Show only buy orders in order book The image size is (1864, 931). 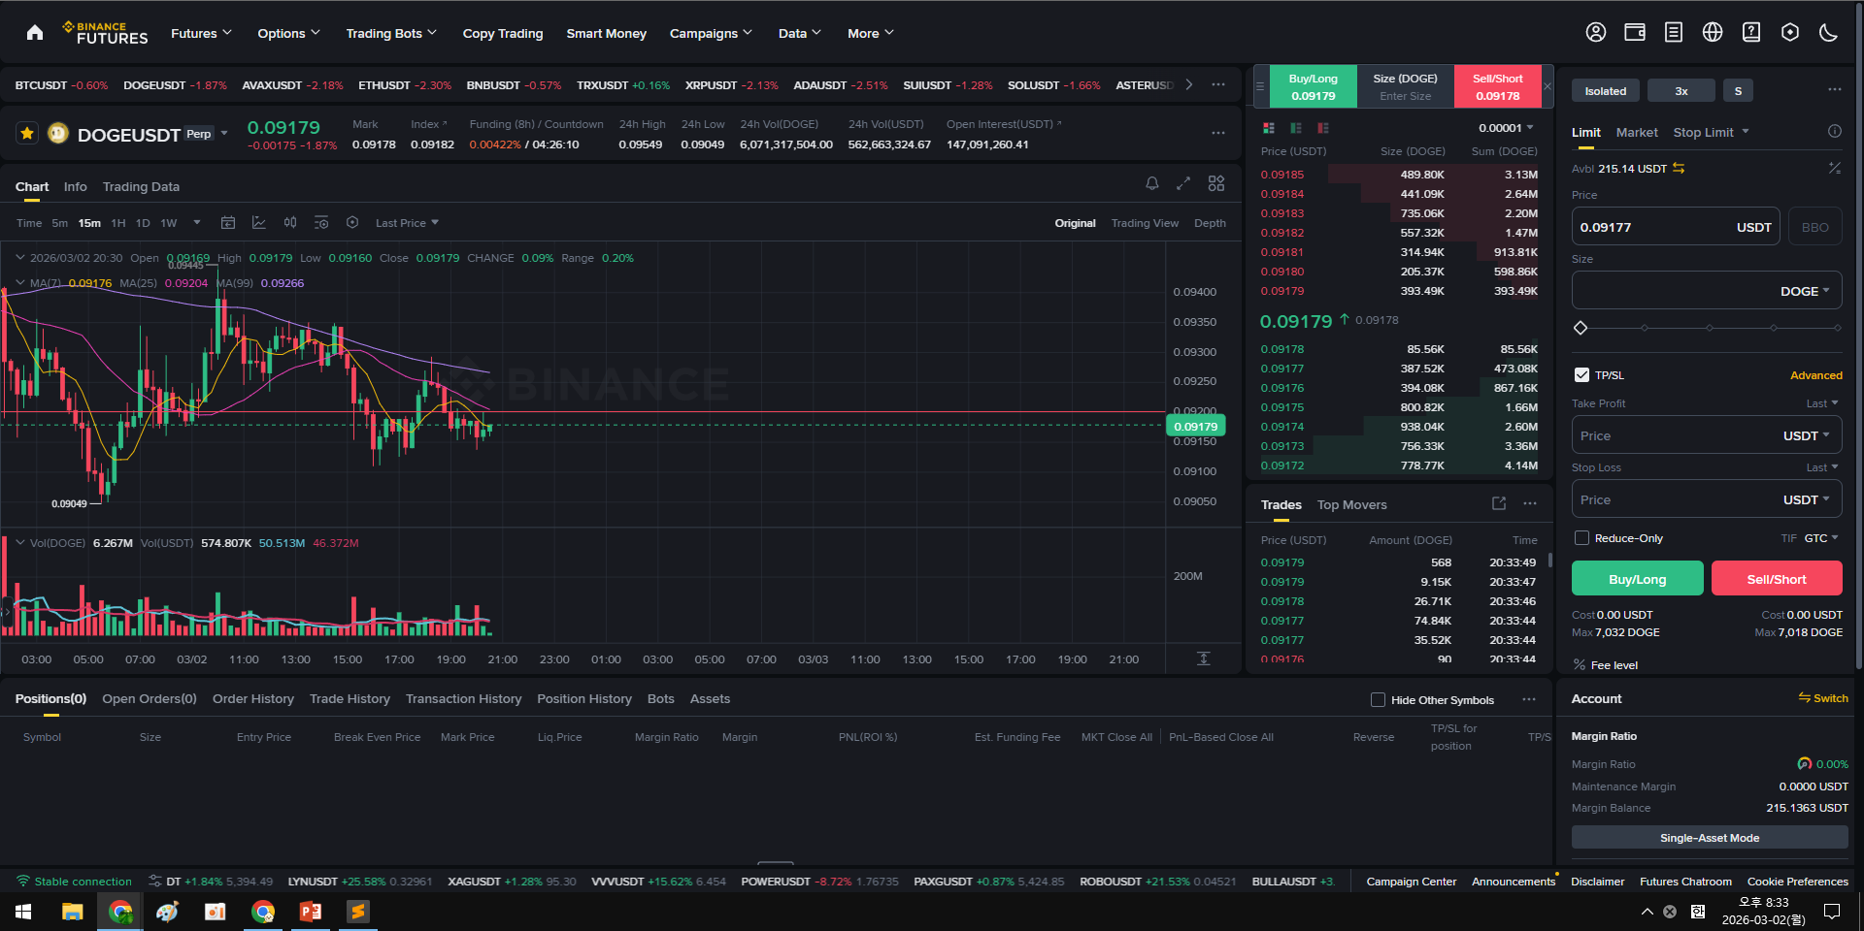coord(1296,128)
